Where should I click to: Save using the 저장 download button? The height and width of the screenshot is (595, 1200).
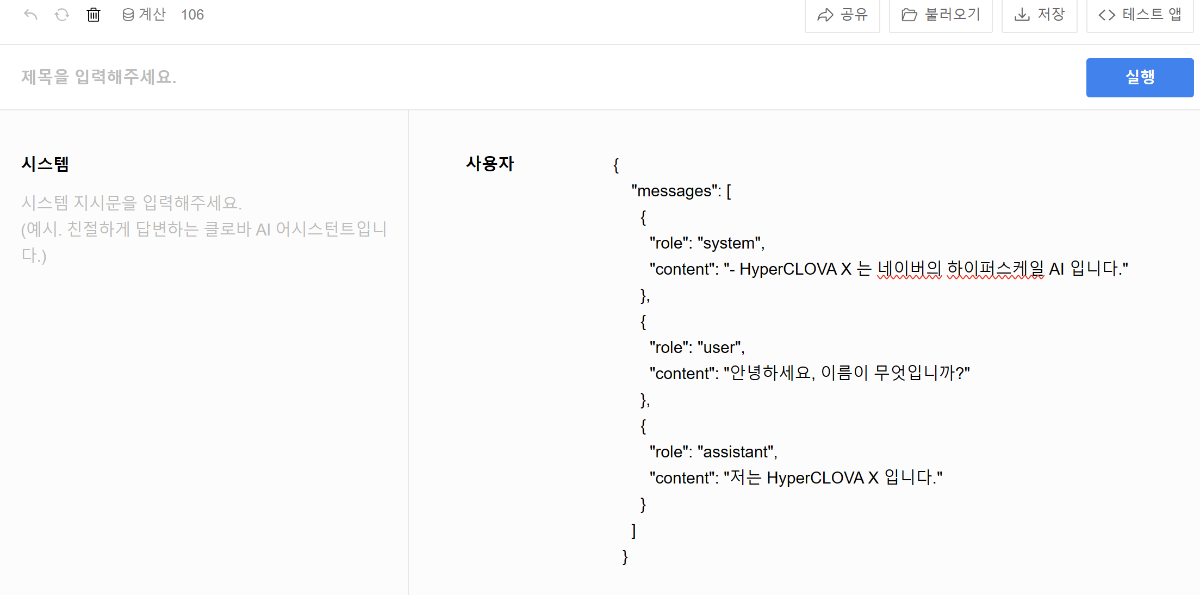(x=1040, y=15)
